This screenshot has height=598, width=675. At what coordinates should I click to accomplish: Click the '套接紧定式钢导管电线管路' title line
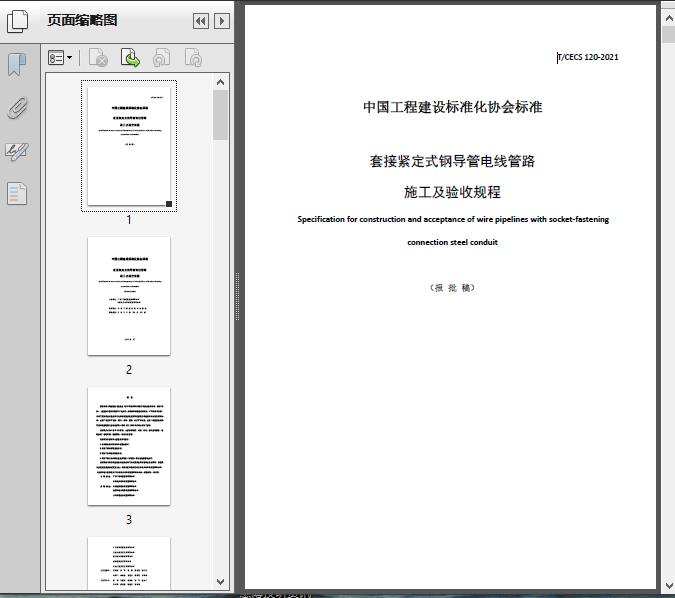[x=452, y=161]
